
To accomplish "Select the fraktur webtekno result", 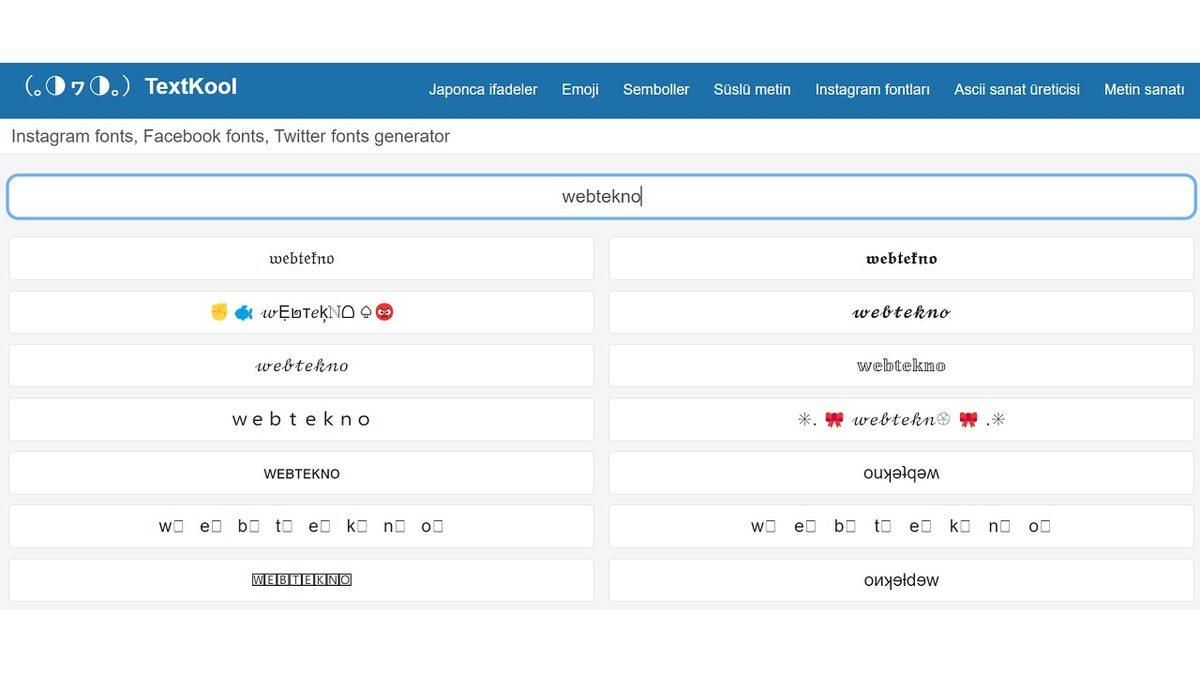I will pyautogui.click(x=301, y=259).
